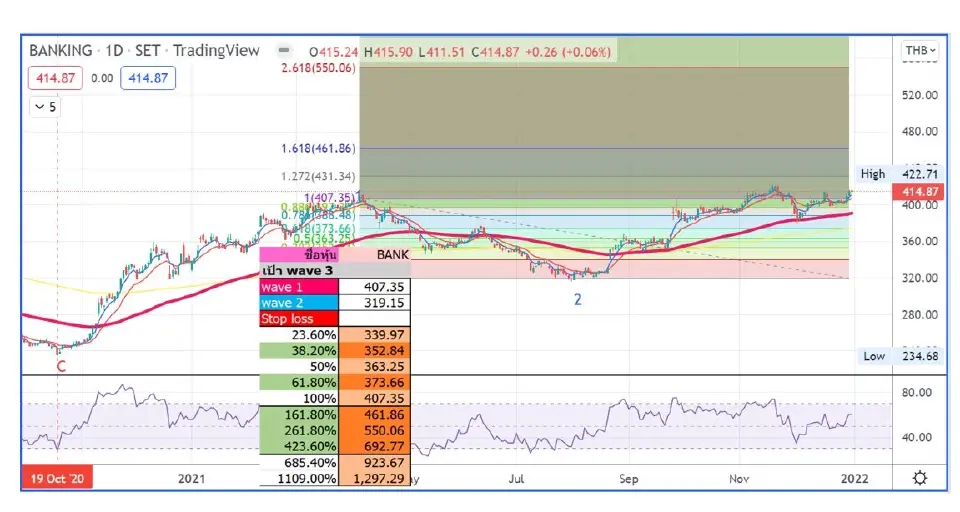The image size is (960, 512).
Task: Click the Low 234.68 label
Action: tap(900, 356)
